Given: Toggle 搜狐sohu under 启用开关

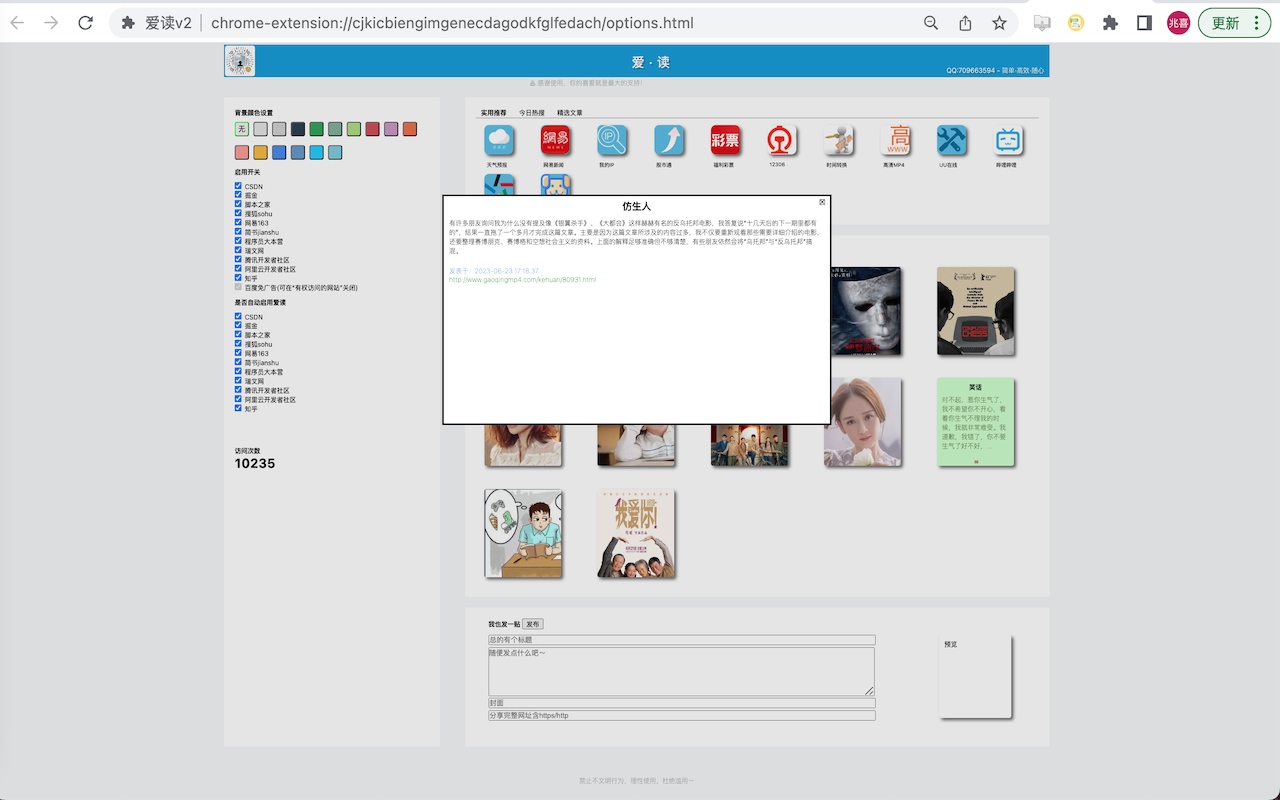Looking at the screenshot, I should tap(238, 213).
